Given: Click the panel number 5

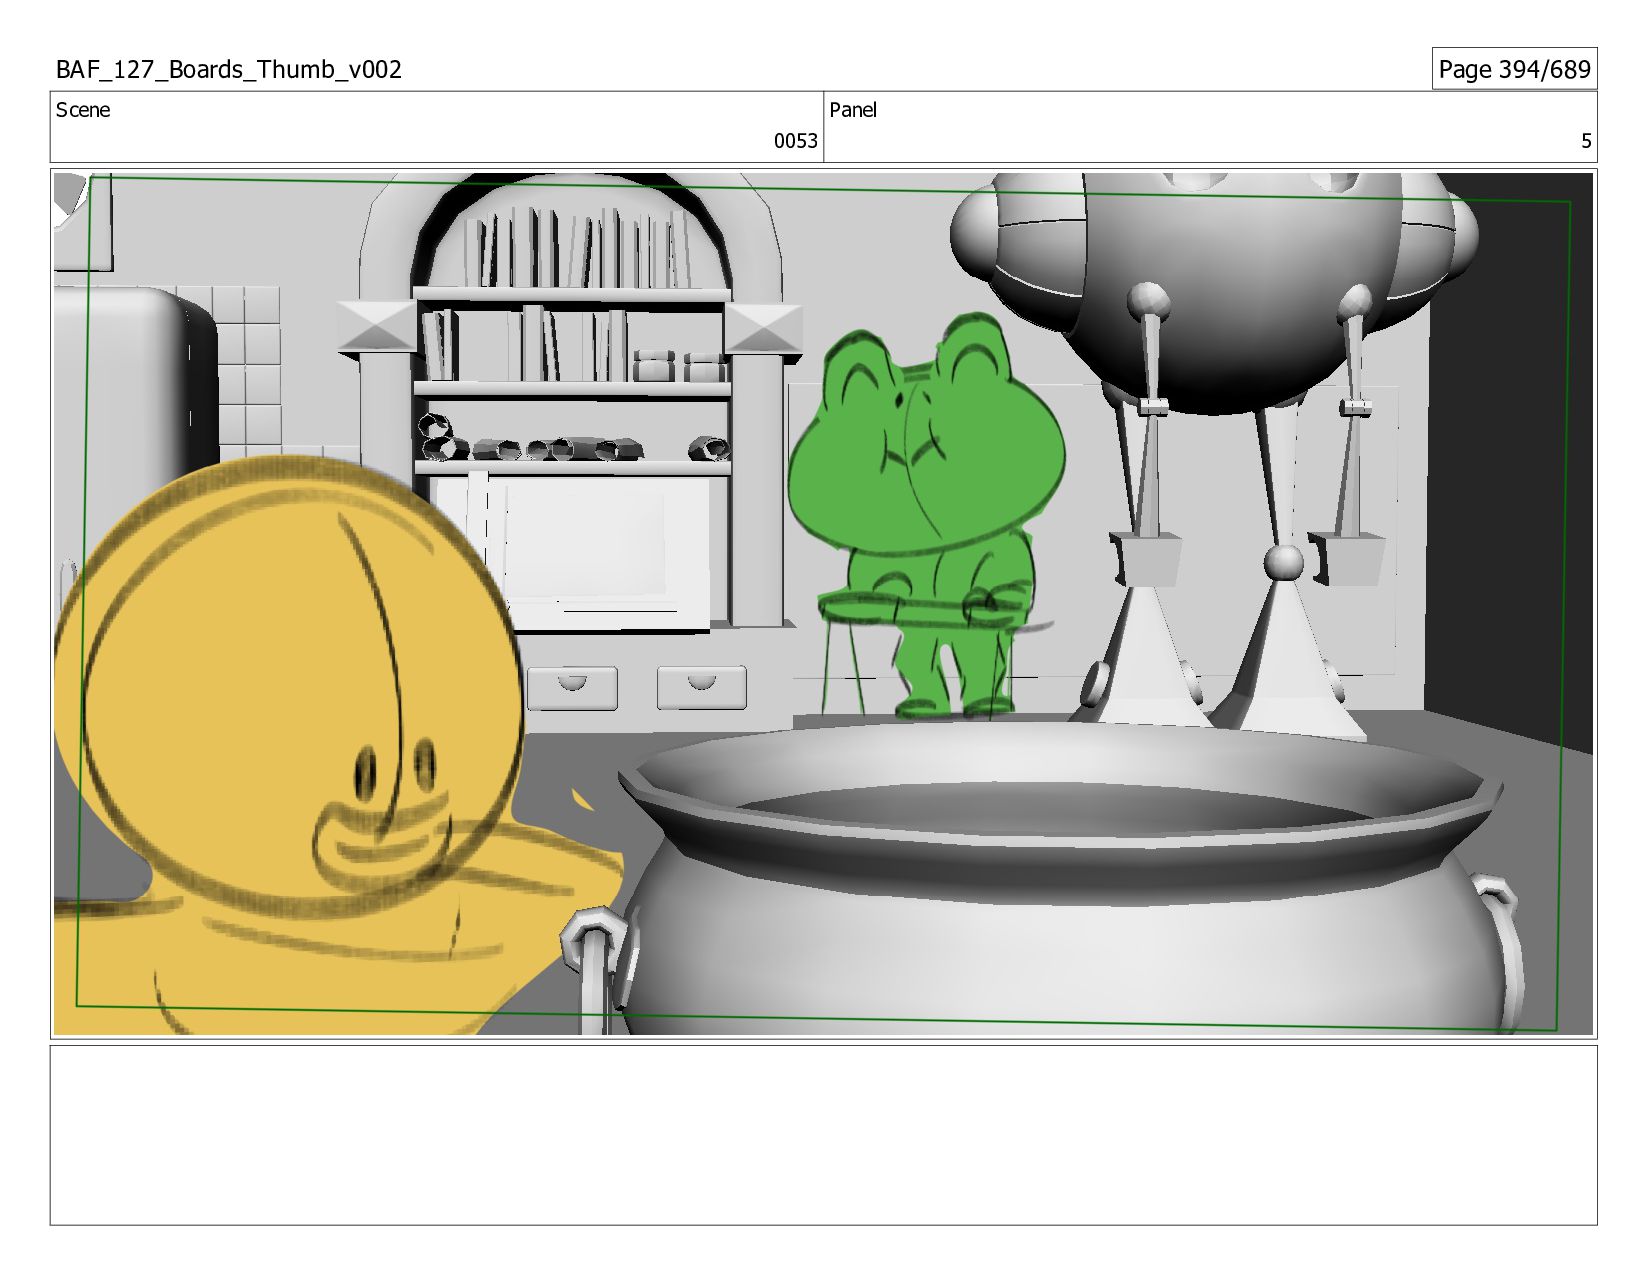Looking at the screenshot, I should (x=1585, y=141).
